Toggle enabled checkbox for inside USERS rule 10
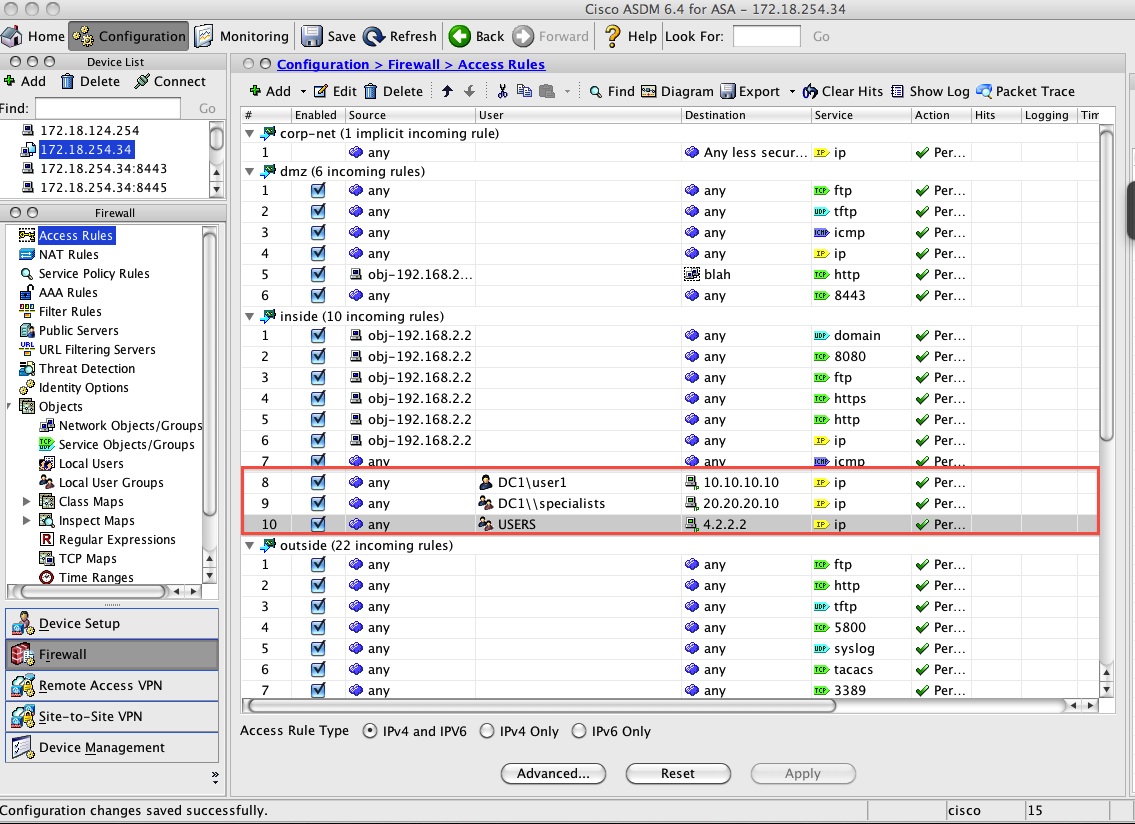The height and width of the screenshot is (824, 1135). [x=318, y=524]
